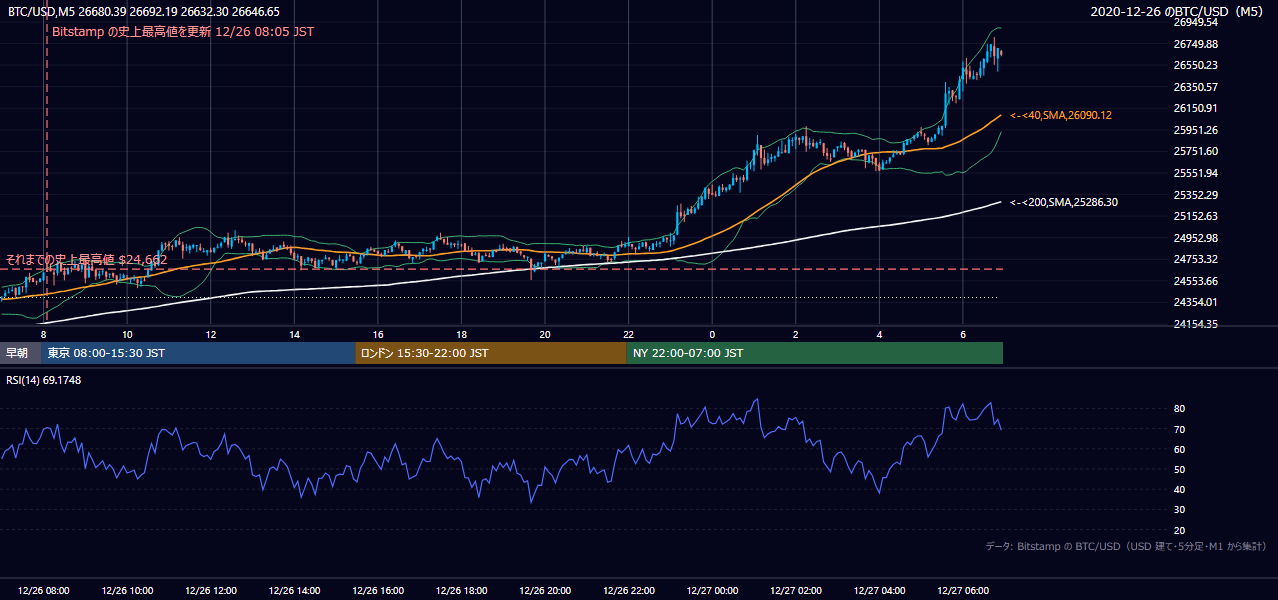
Task: Click the hour tick '22' under the price chart
Action: pyautogui.click(x=628, y=334)
